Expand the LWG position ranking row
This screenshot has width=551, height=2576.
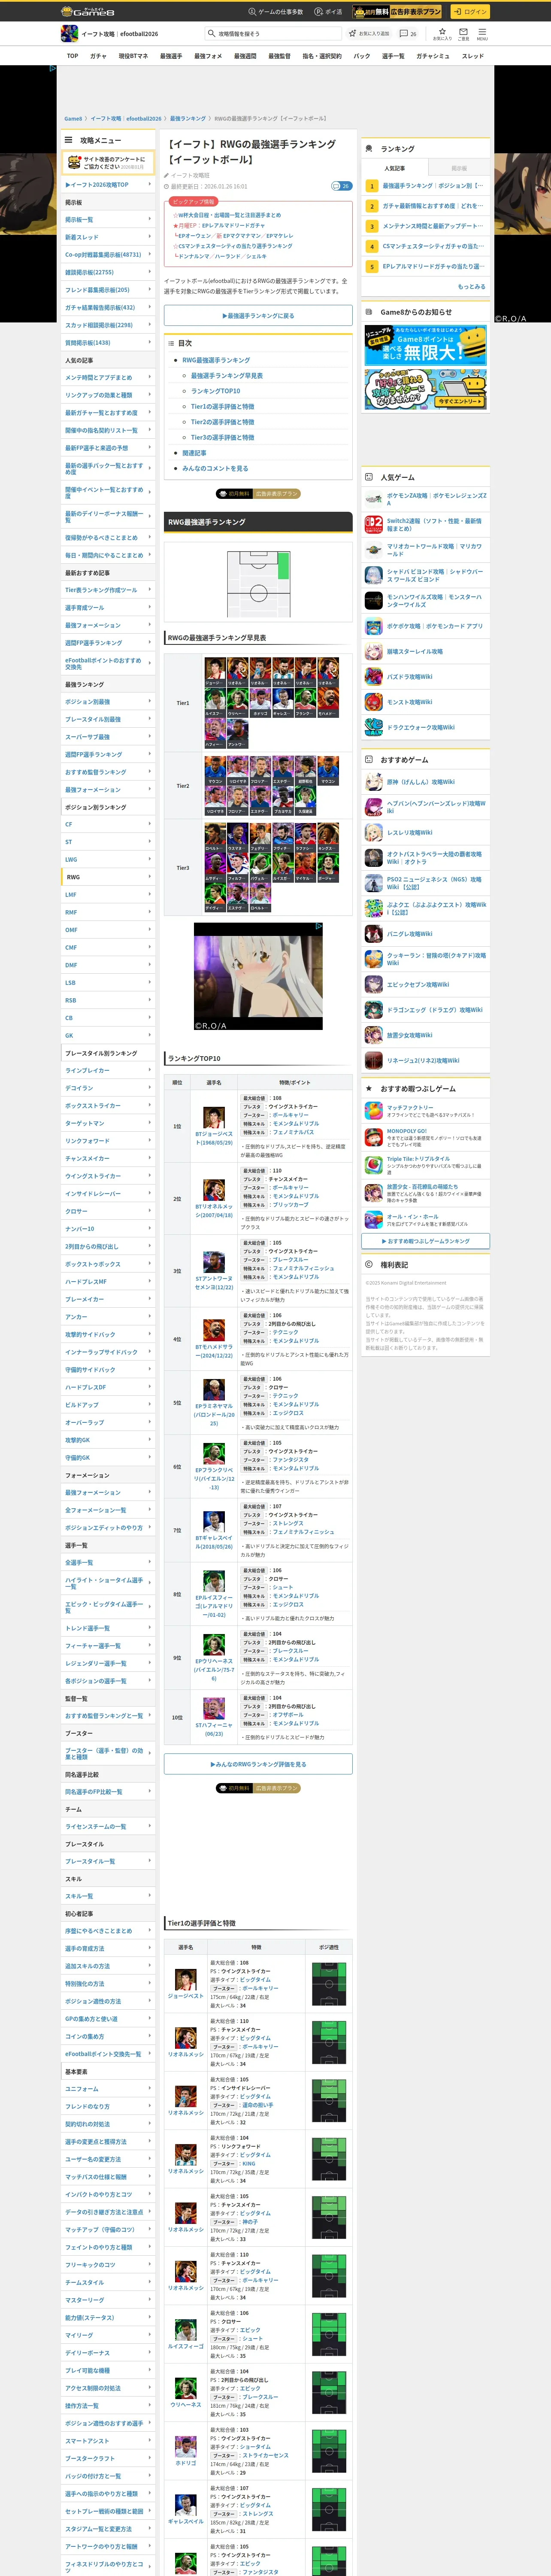point(108,860)
